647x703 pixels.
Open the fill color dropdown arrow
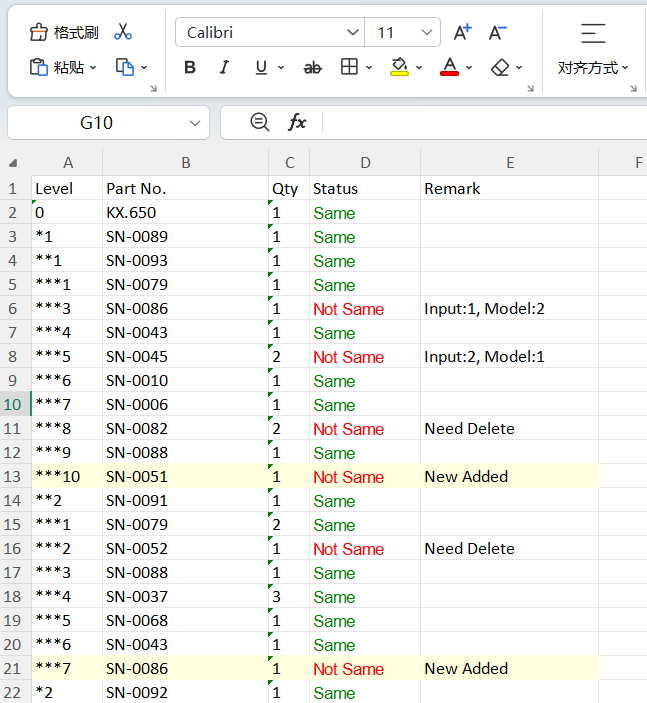point(419,68)
